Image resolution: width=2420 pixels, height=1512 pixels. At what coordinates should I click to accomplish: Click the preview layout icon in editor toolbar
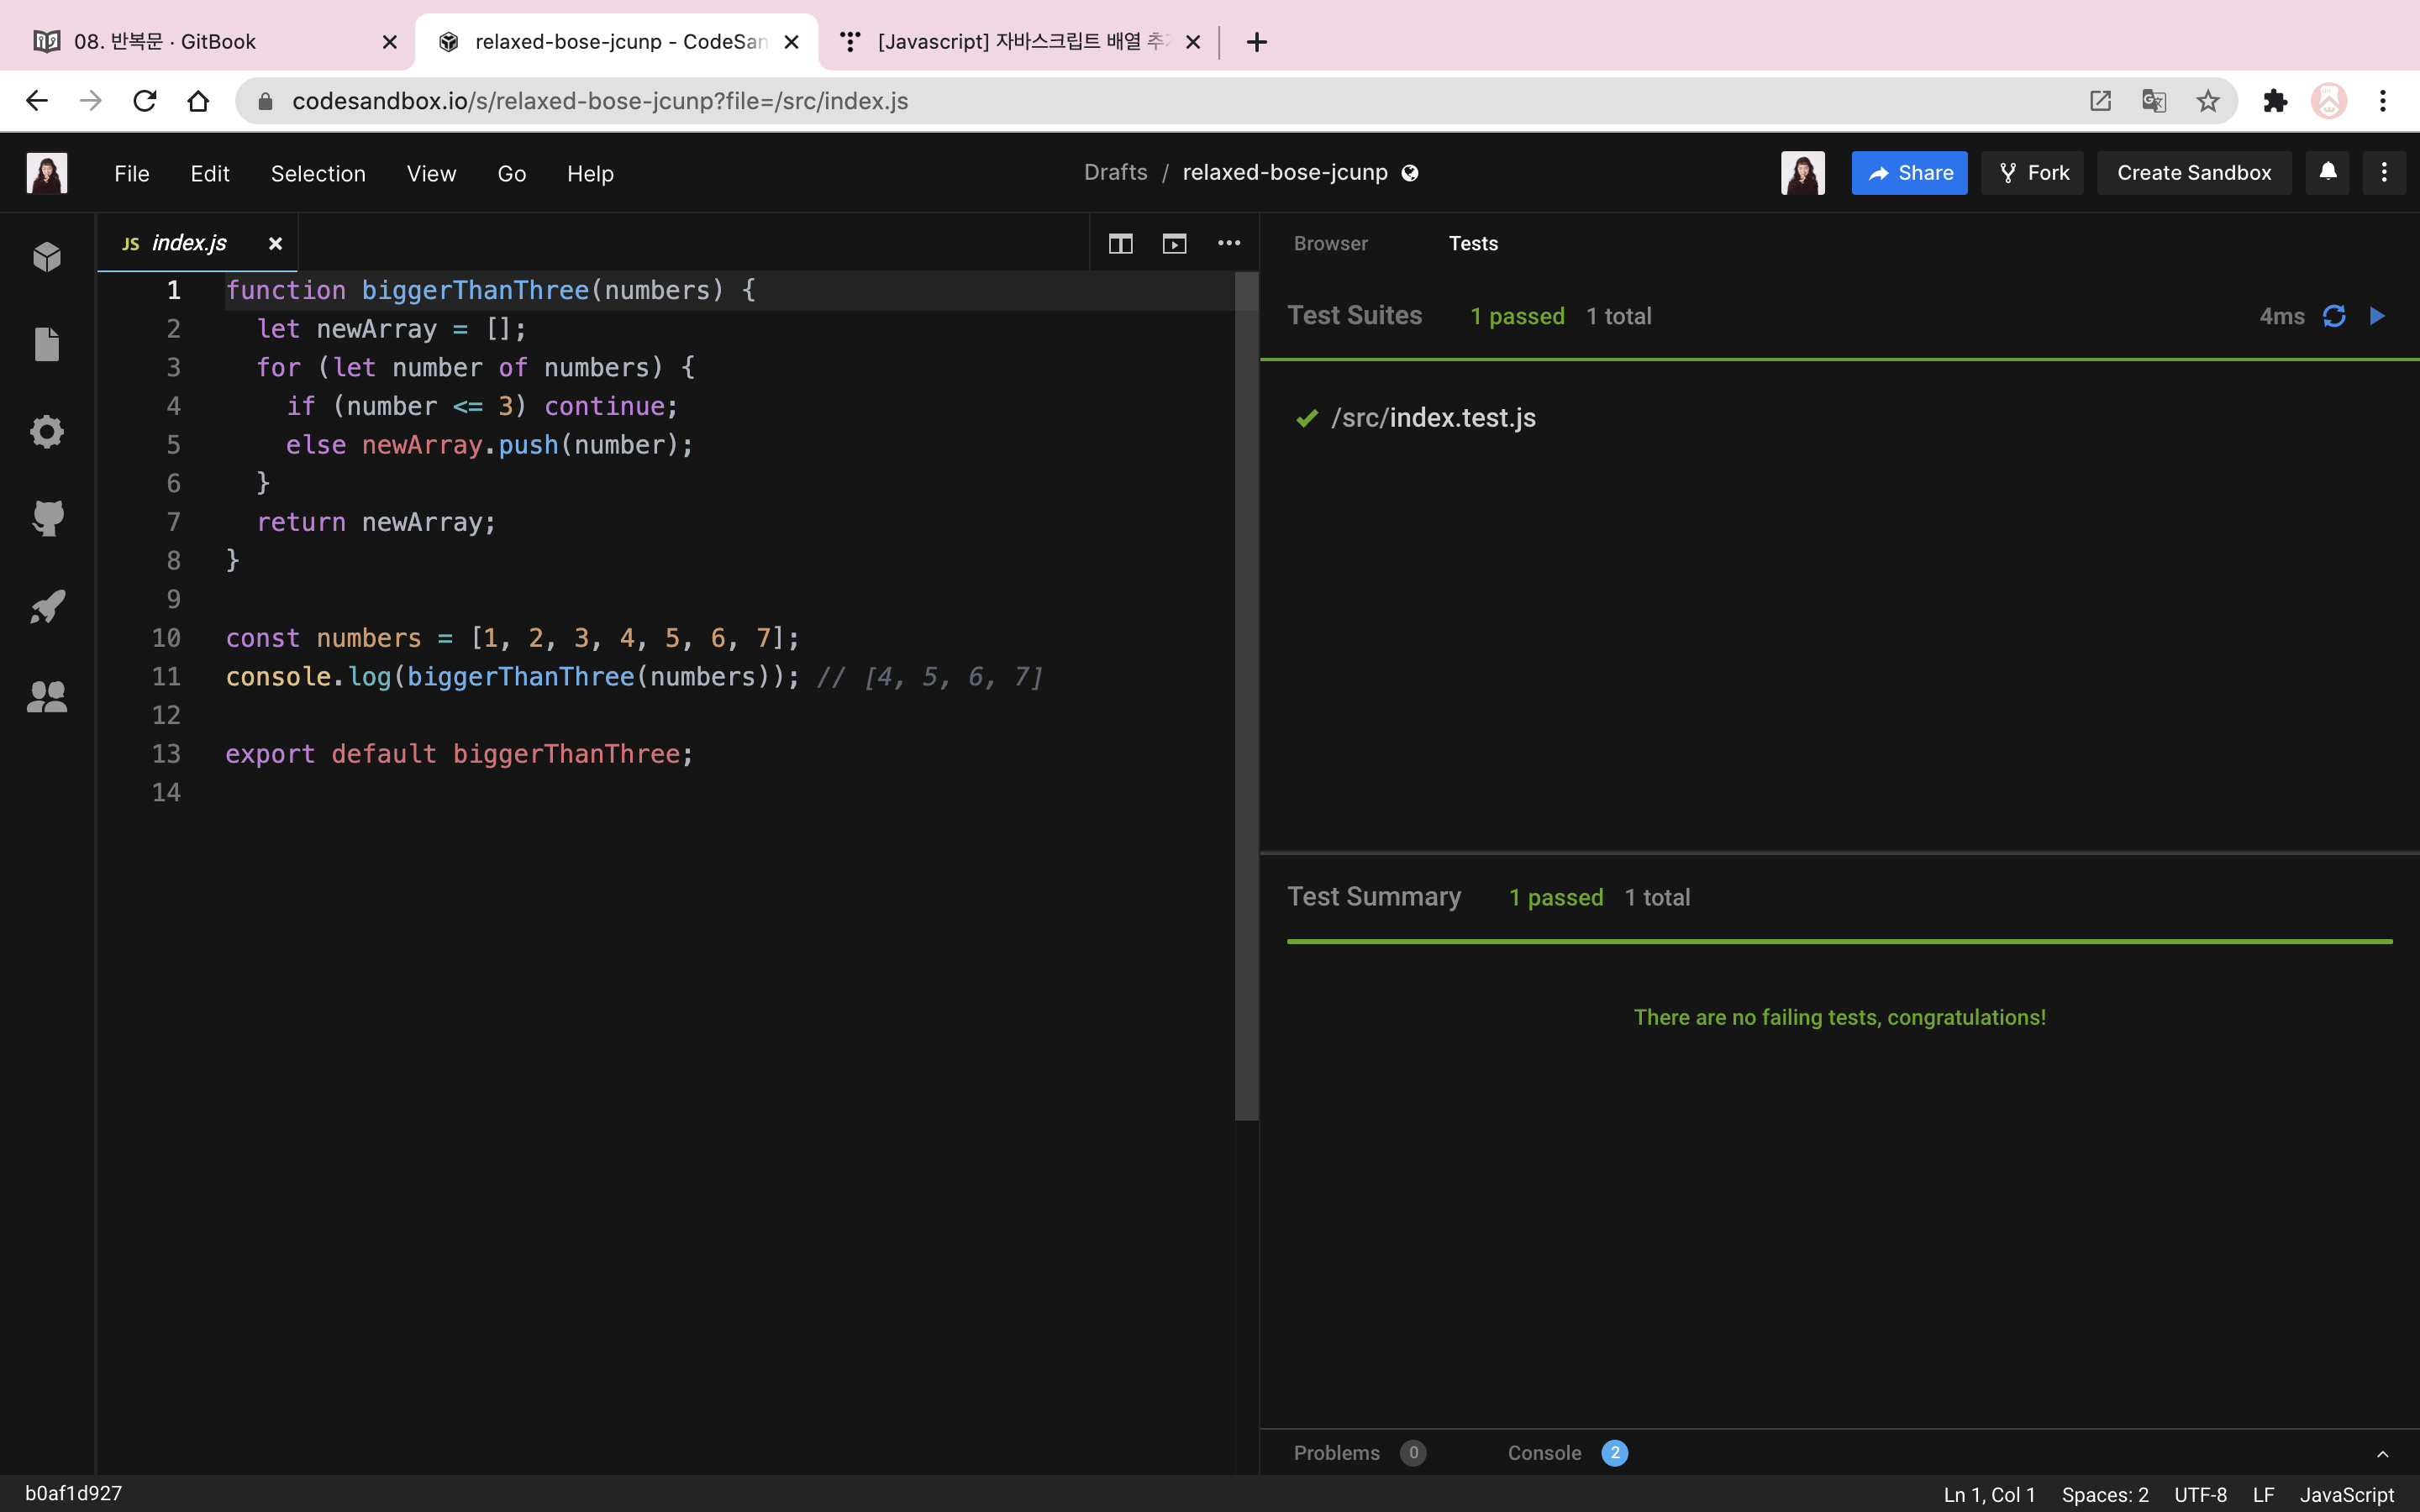1175,244
